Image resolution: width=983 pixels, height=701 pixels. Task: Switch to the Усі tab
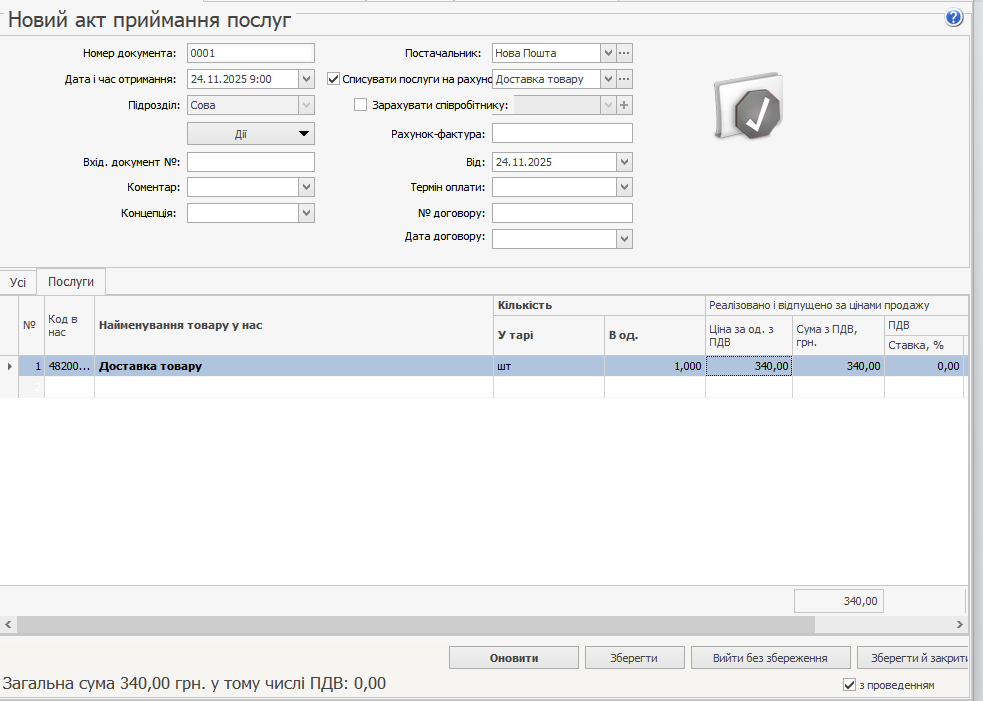[18, 283]
